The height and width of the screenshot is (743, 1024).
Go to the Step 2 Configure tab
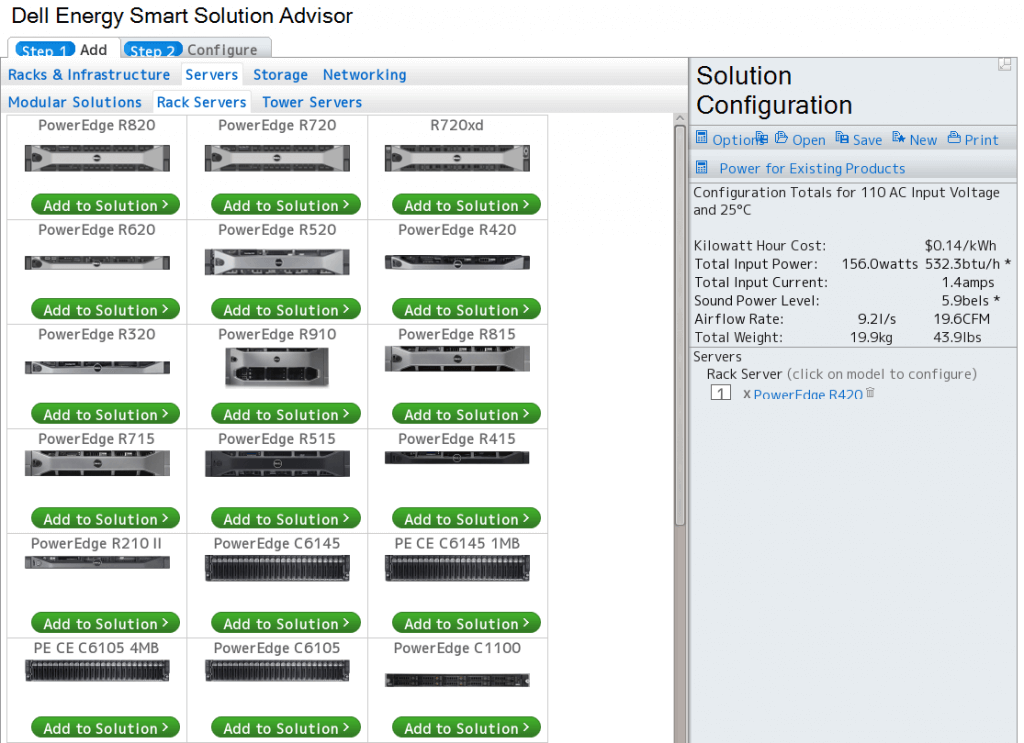coord(197,50)
